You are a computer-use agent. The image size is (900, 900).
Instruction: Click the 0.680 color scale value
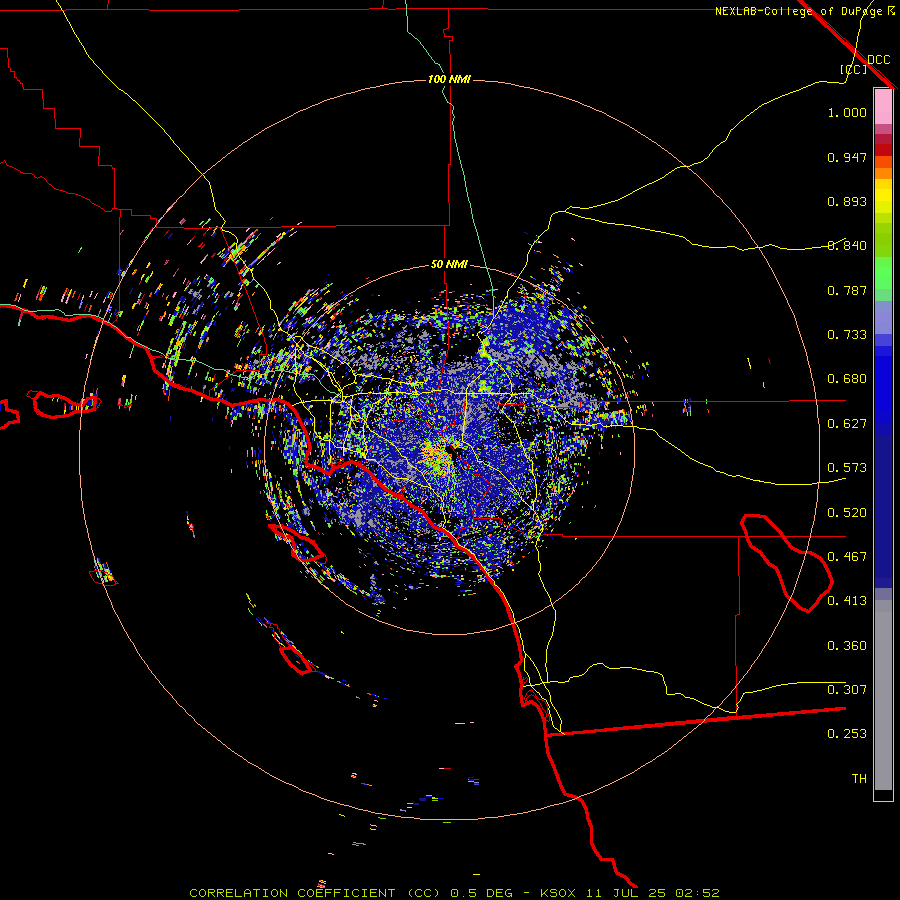coord(847,379)
